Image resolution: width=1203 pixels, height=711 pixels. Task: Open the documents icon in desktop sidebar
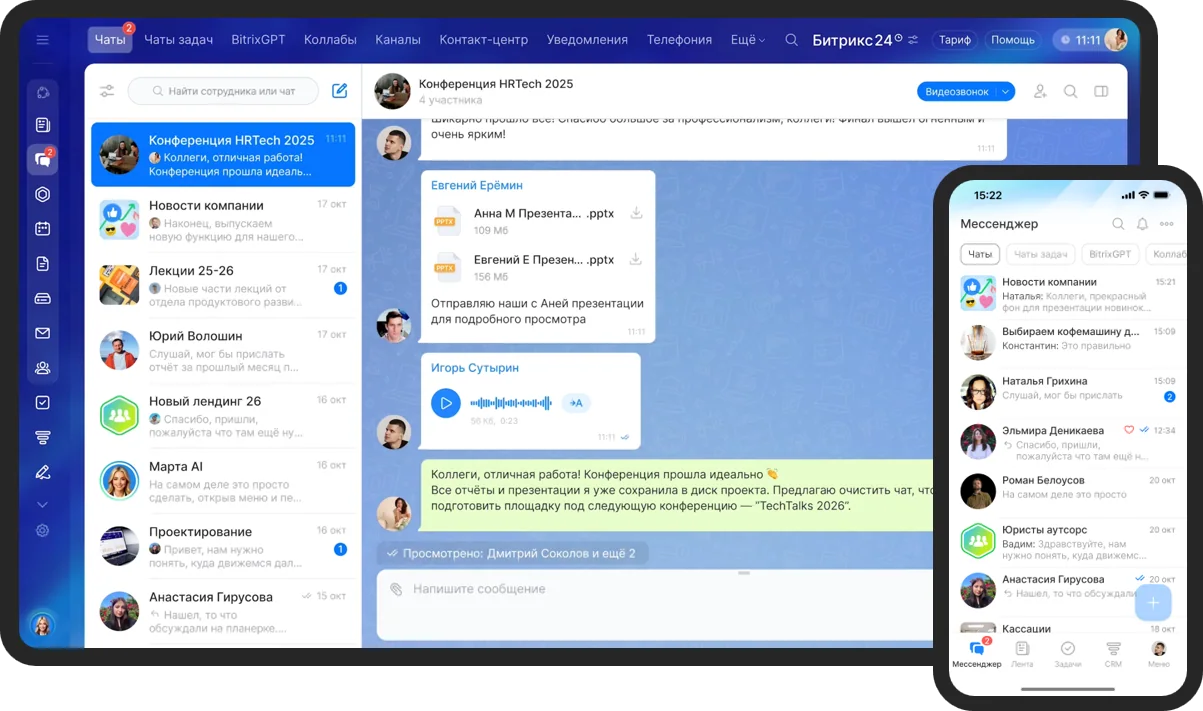click(x=42, y=263)
